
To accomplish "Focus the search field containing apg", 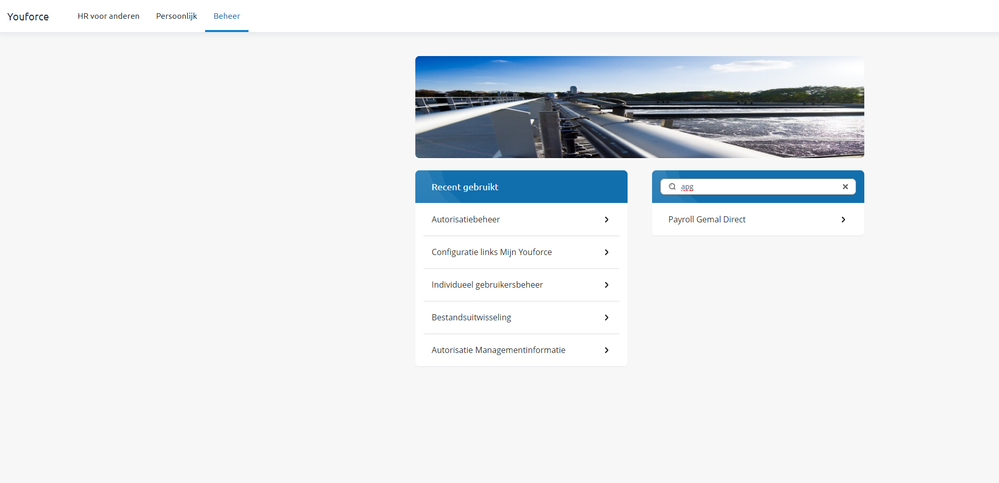I will pyautogui.click(x=758, y=187).
